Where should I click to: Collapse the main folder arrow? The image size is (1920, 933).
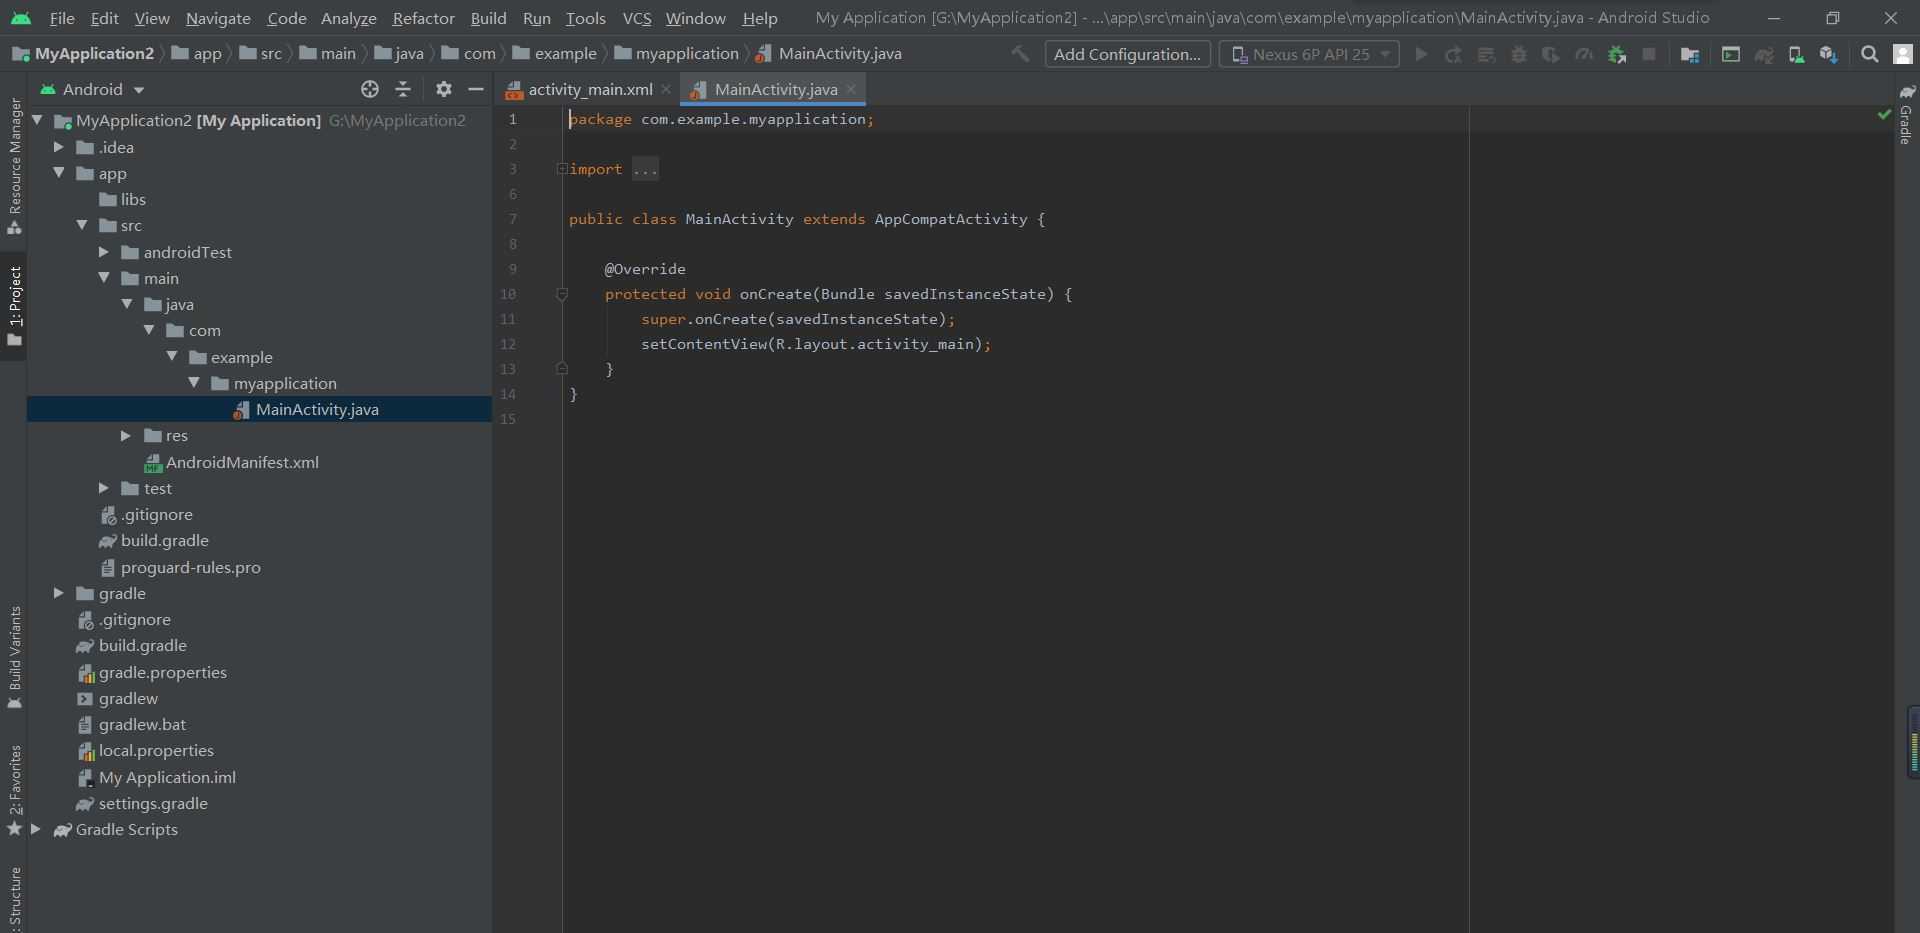pos(104,278)
